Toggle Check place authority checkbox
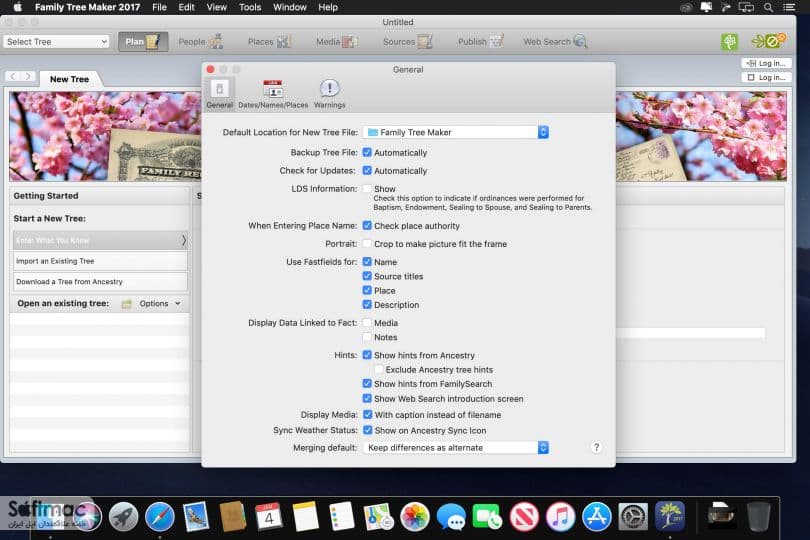Image resolution: width=810 pixels, height=540 pixels. pos(367,226)
